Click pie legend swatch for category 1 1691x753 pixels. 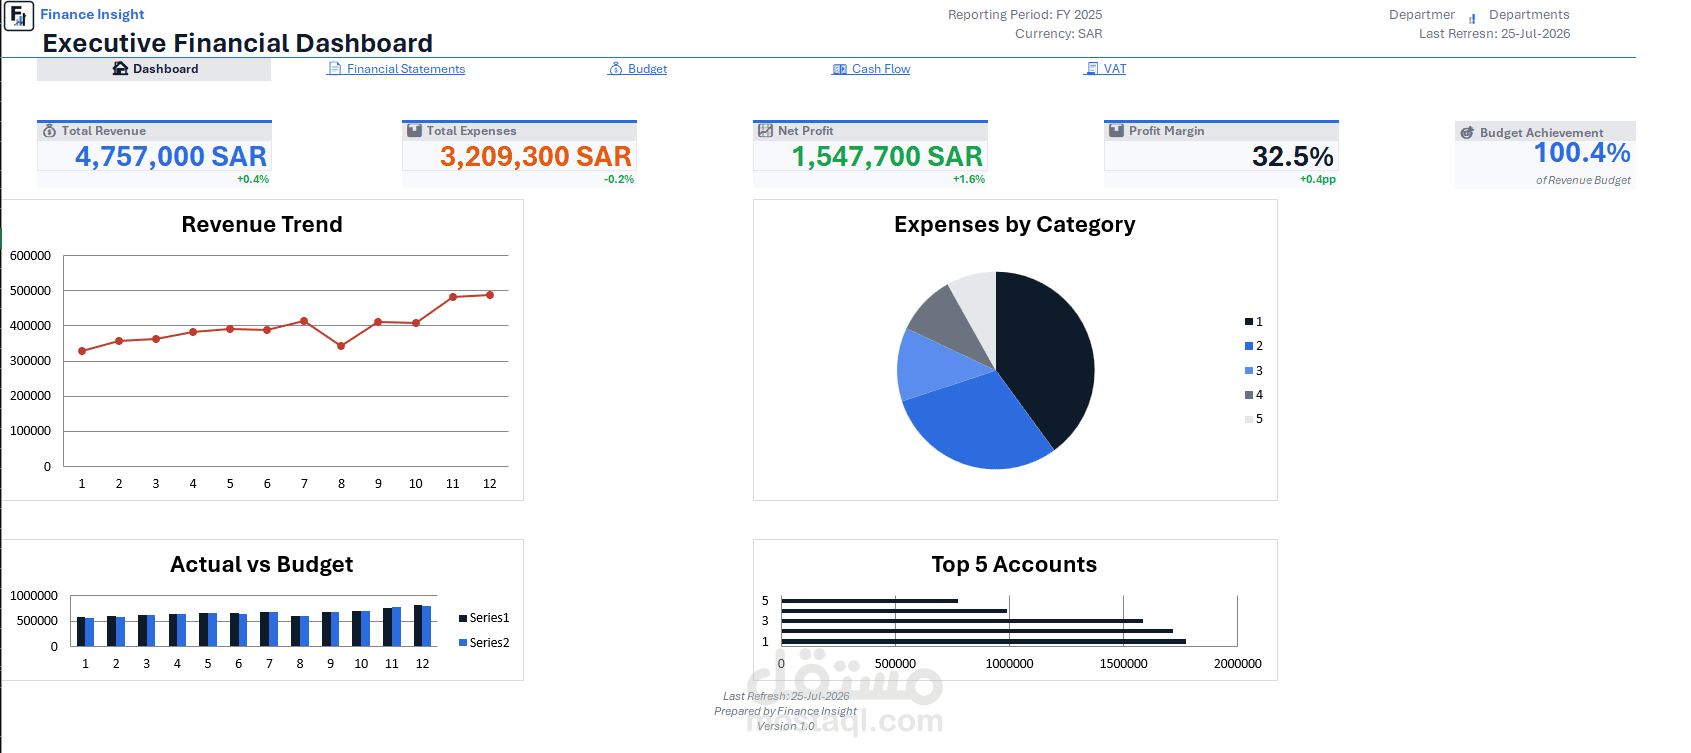point(1249,322)
